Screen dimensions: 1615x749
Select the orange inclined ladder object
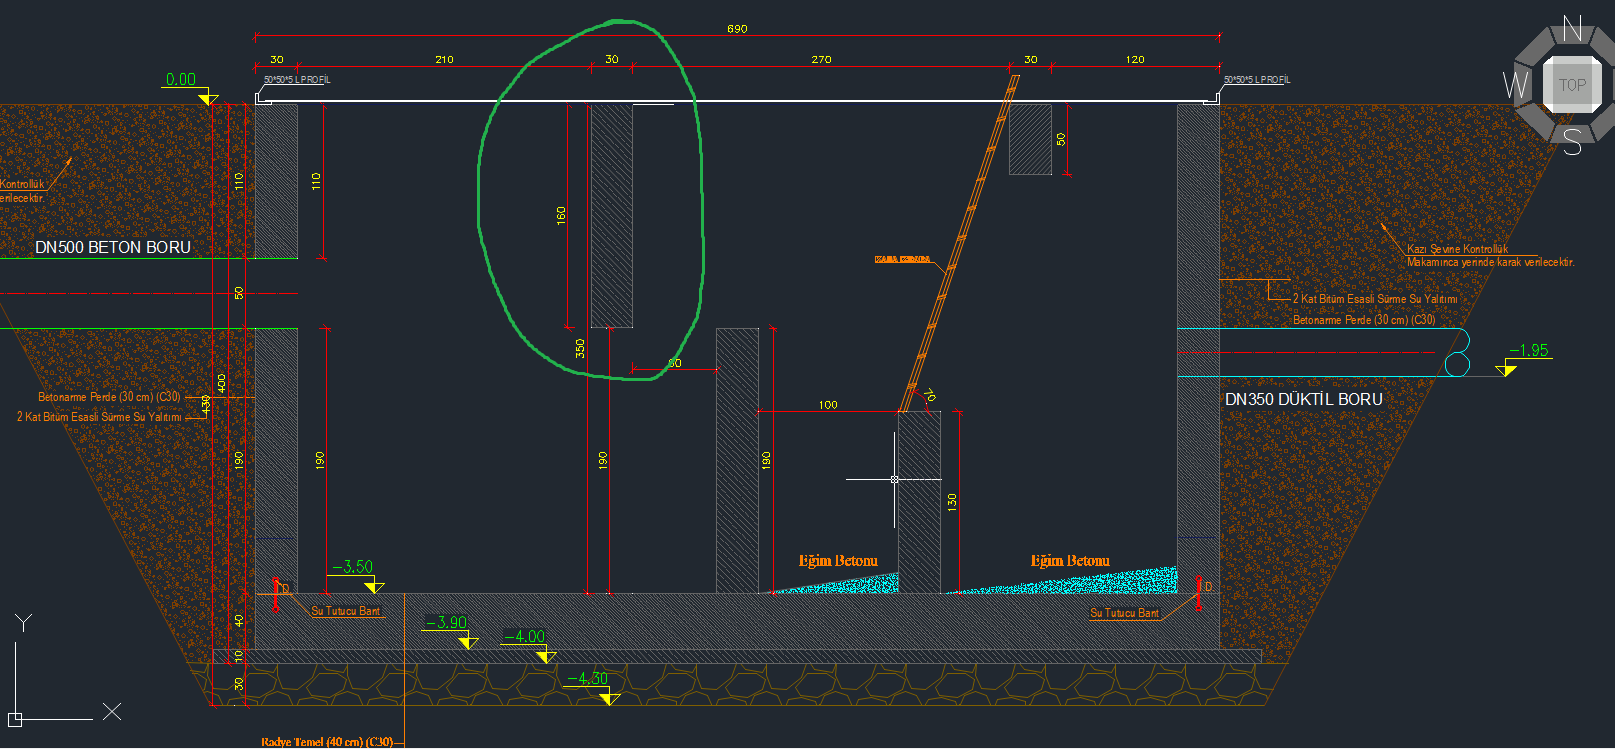959,243
